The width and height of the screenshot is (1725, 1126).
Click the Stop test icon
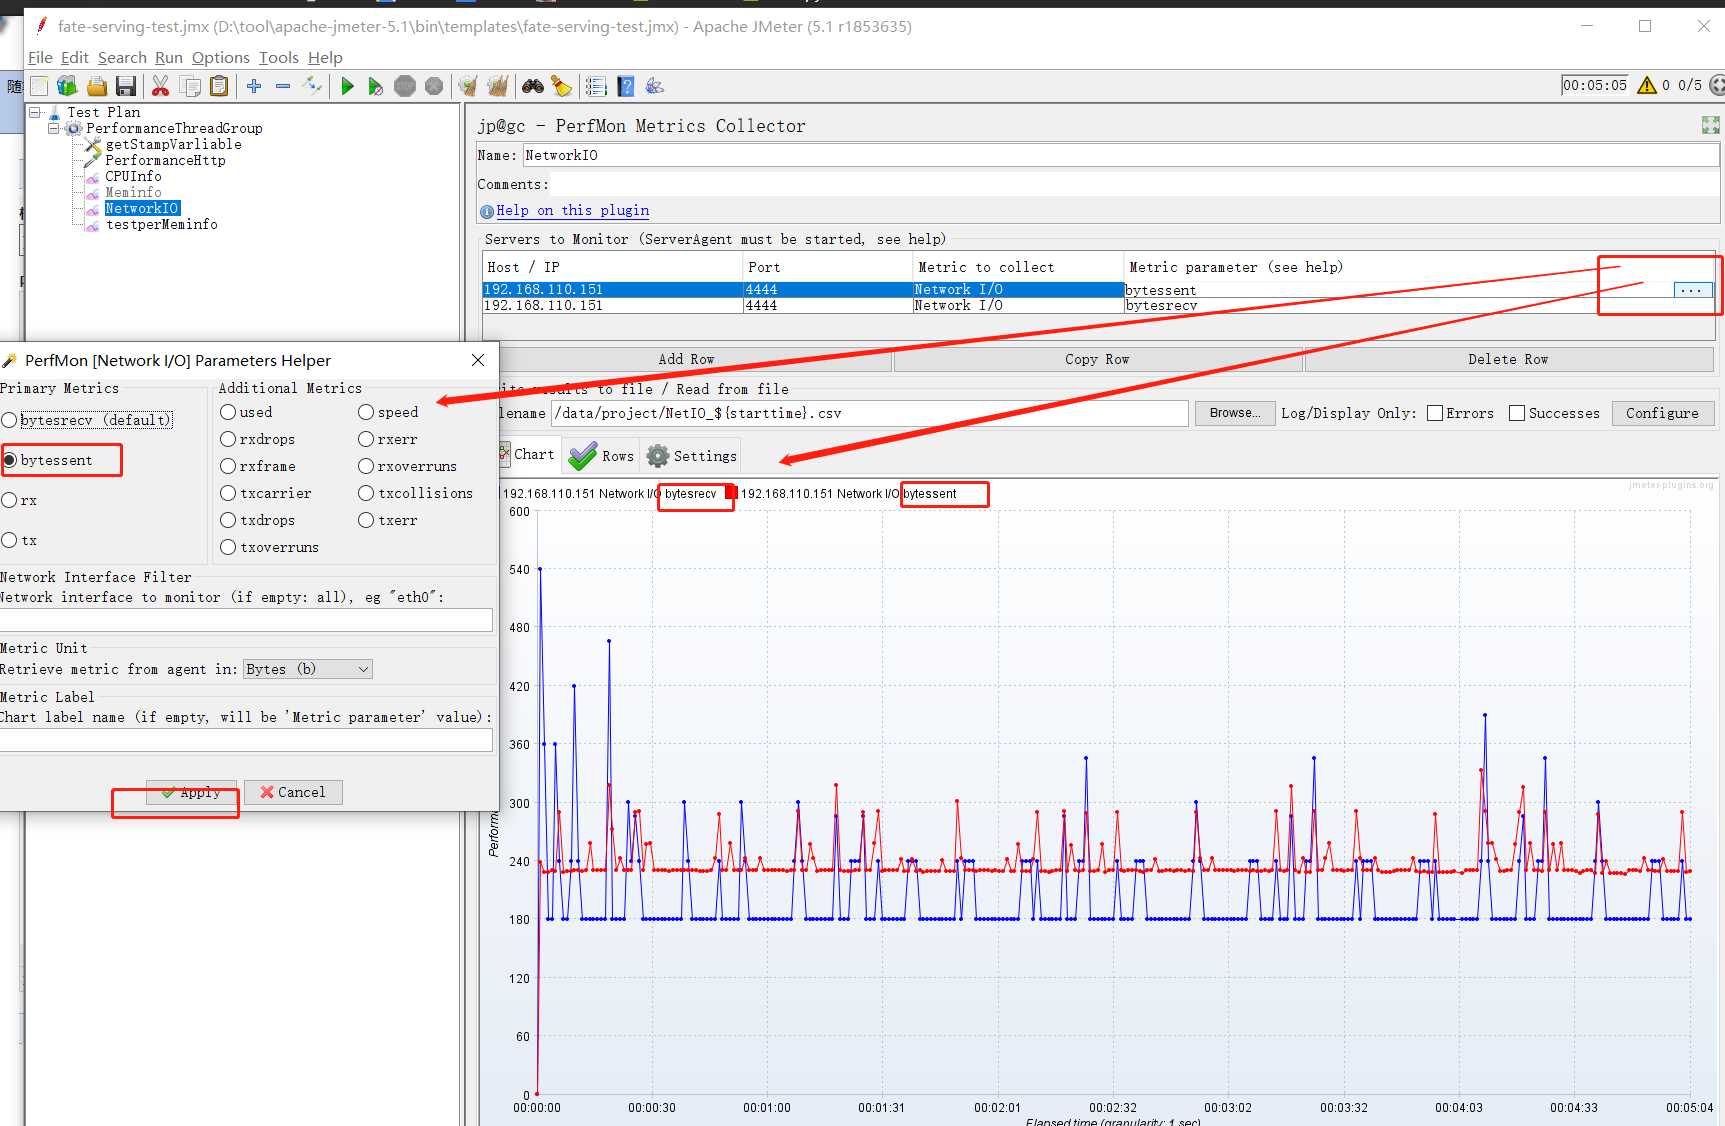tap(405, 86)
